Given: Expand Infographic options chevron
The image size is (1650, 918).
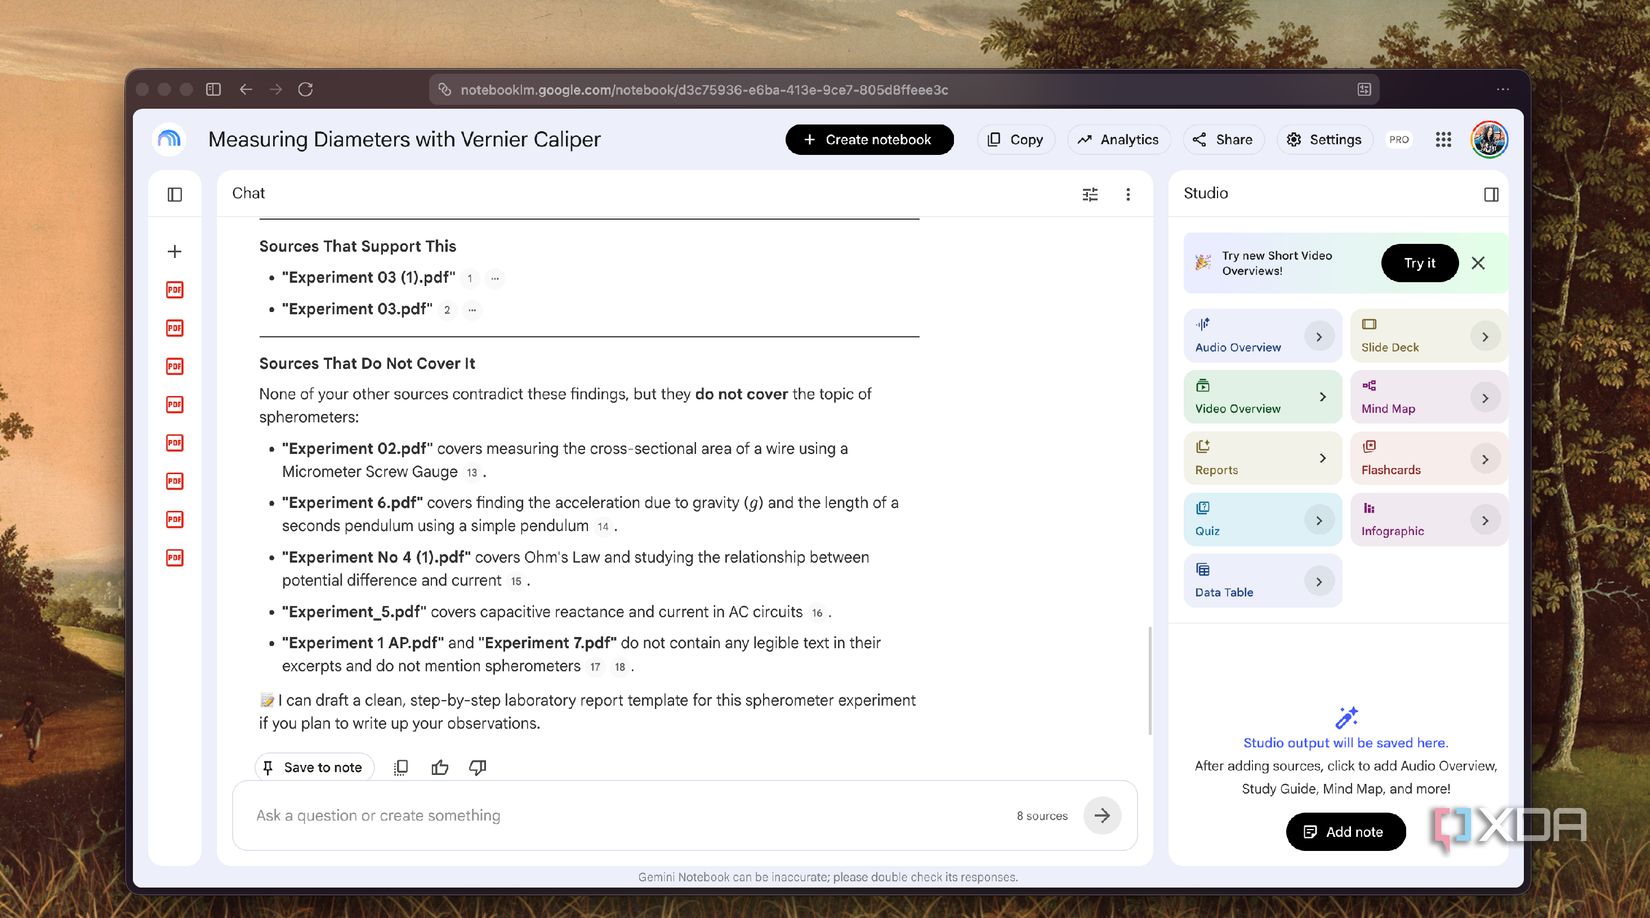Looking at the screenshot, I should click(1485, 520).
